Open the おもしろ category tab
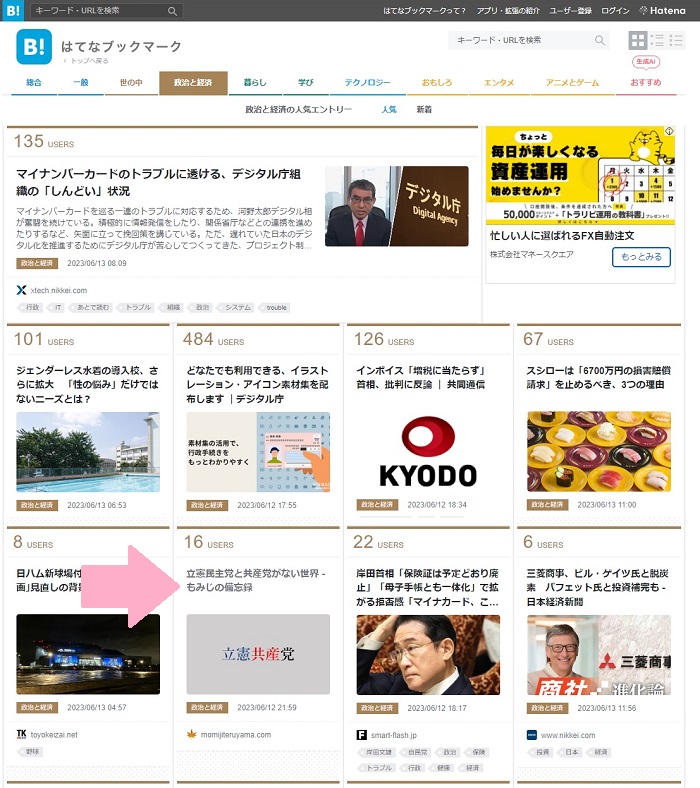 pos(437,82)
